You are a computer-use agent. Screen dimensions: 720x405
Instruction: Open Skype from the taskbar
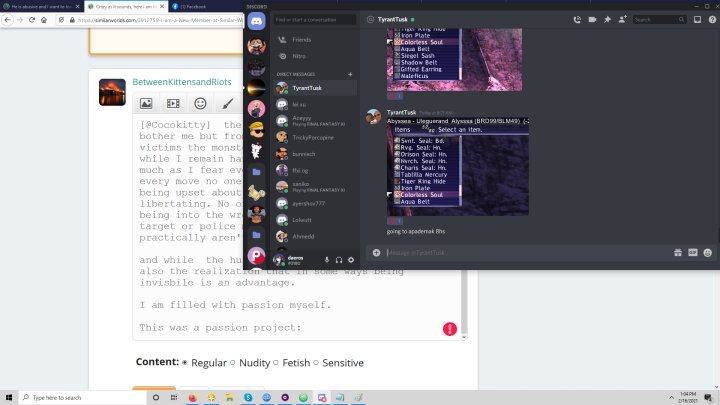click(248, 397)
